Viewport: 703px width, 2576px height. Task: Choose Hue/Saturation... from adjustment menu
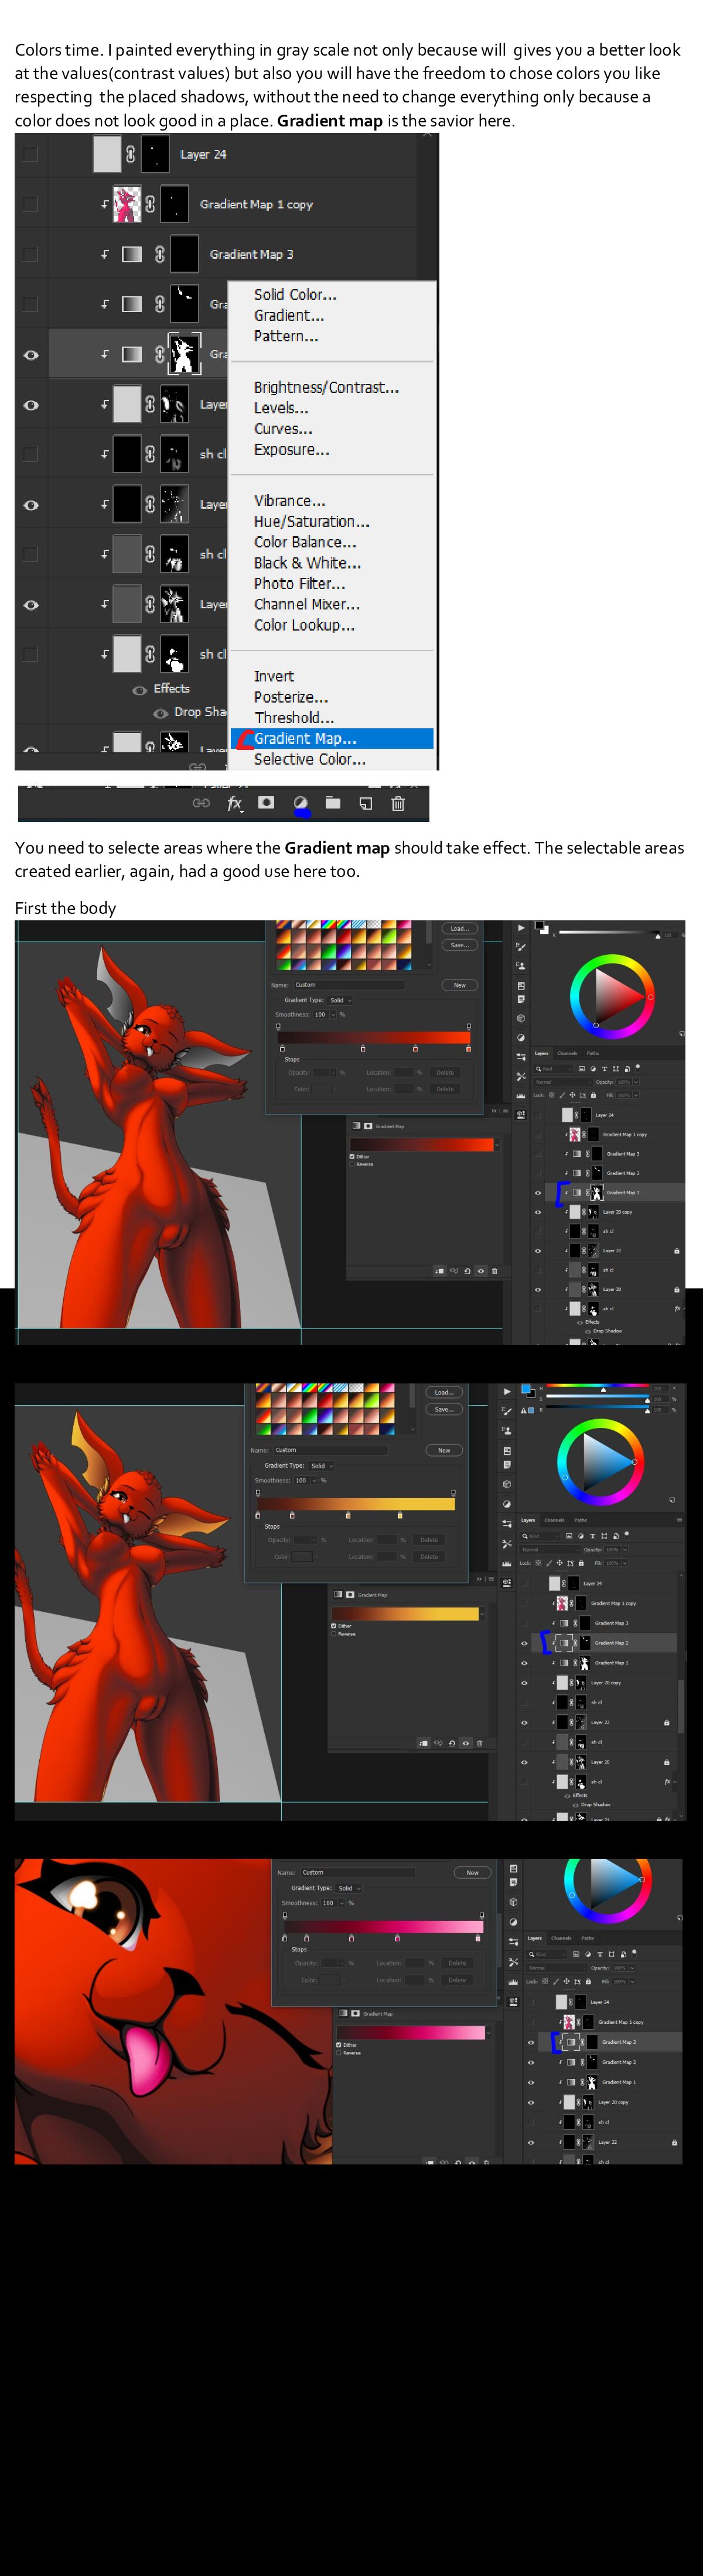coord(312,522)
